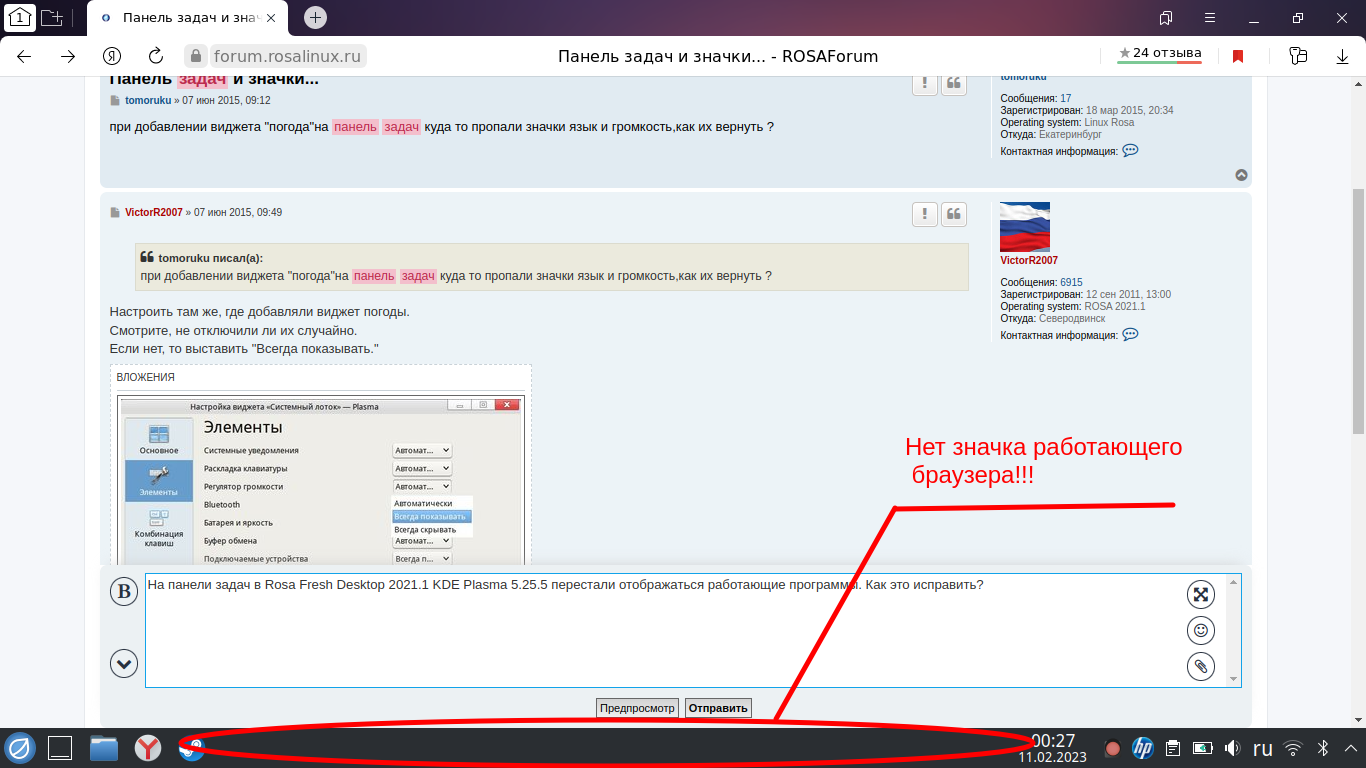Launch the file manager from the panel

tap(104, 748)
